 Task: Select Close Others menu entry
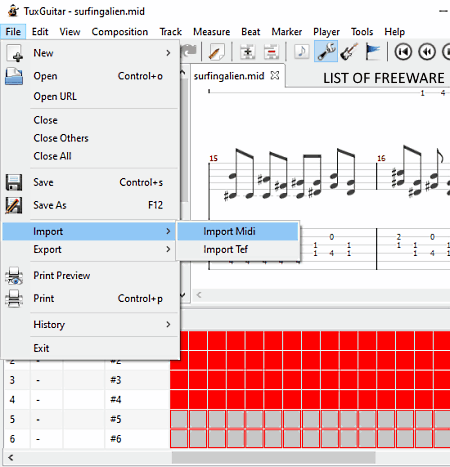click(90, 138)
